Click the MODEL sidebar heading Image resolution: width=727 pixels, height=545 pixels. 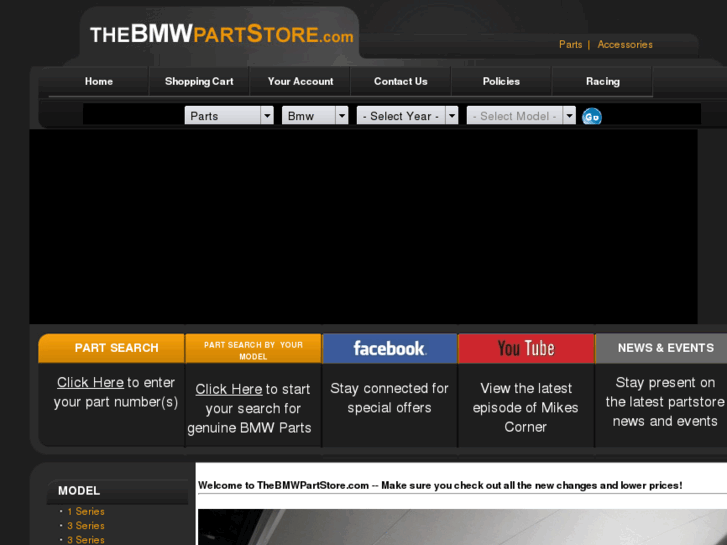(79, 491)
